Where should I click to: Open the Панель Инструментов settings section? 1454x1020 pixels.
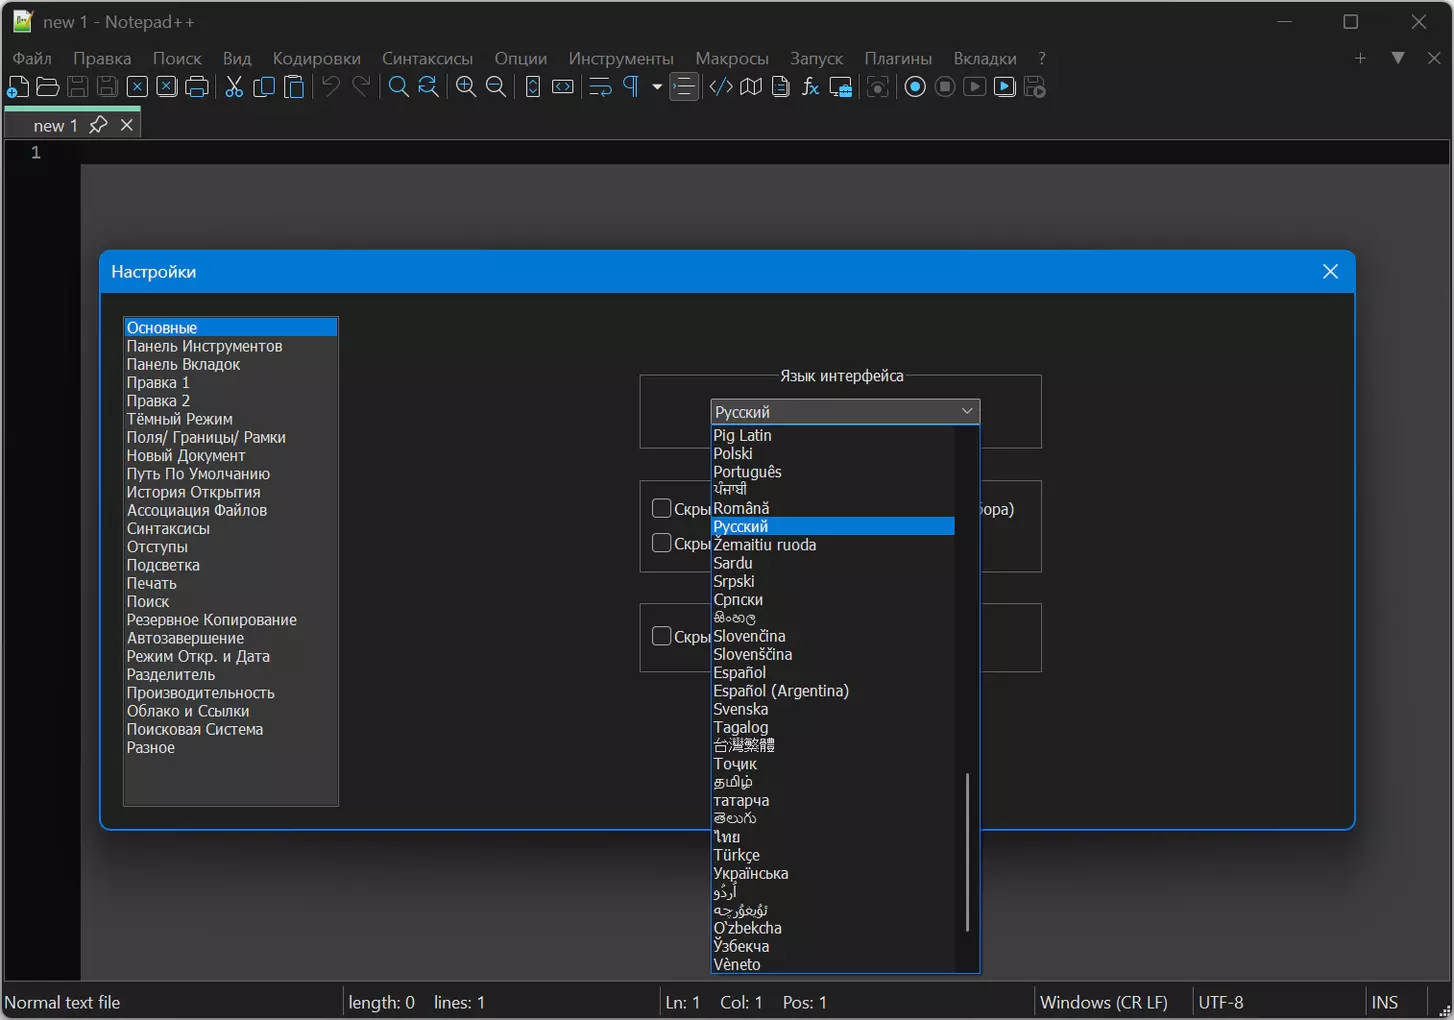[x=231, y=346]
